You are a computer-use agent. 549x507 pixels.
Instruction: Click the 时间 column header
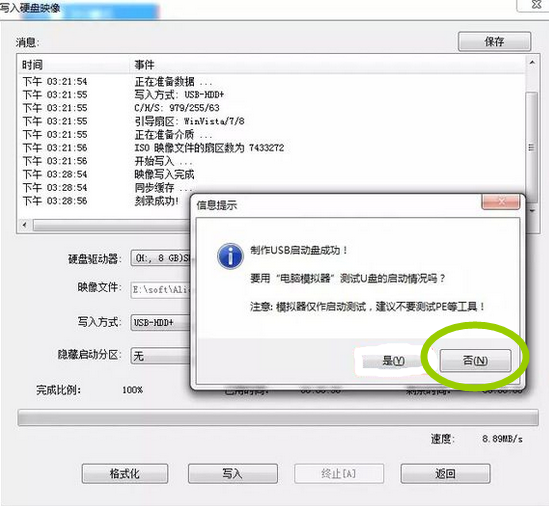(32, 64)
